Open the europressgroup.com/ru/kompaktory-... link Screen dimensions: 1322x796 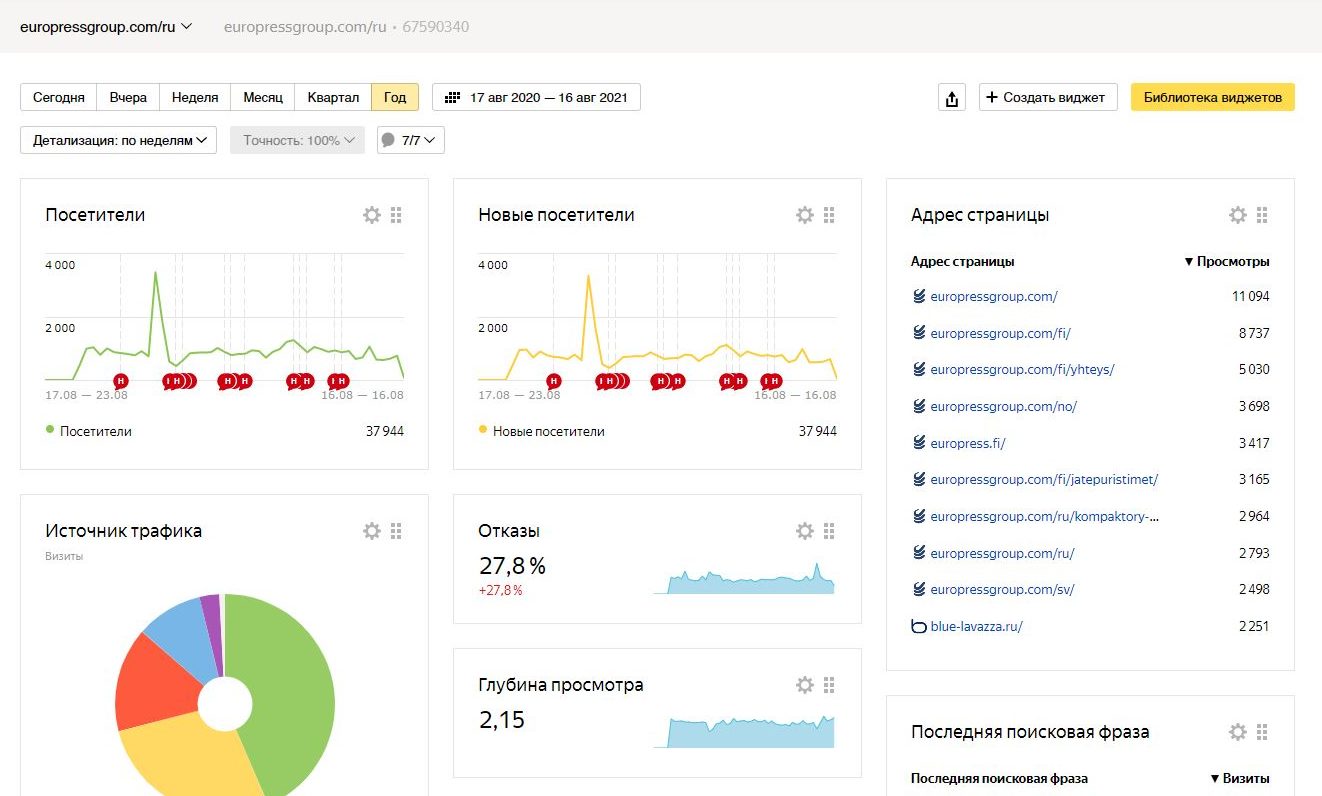coord(1045,517)
